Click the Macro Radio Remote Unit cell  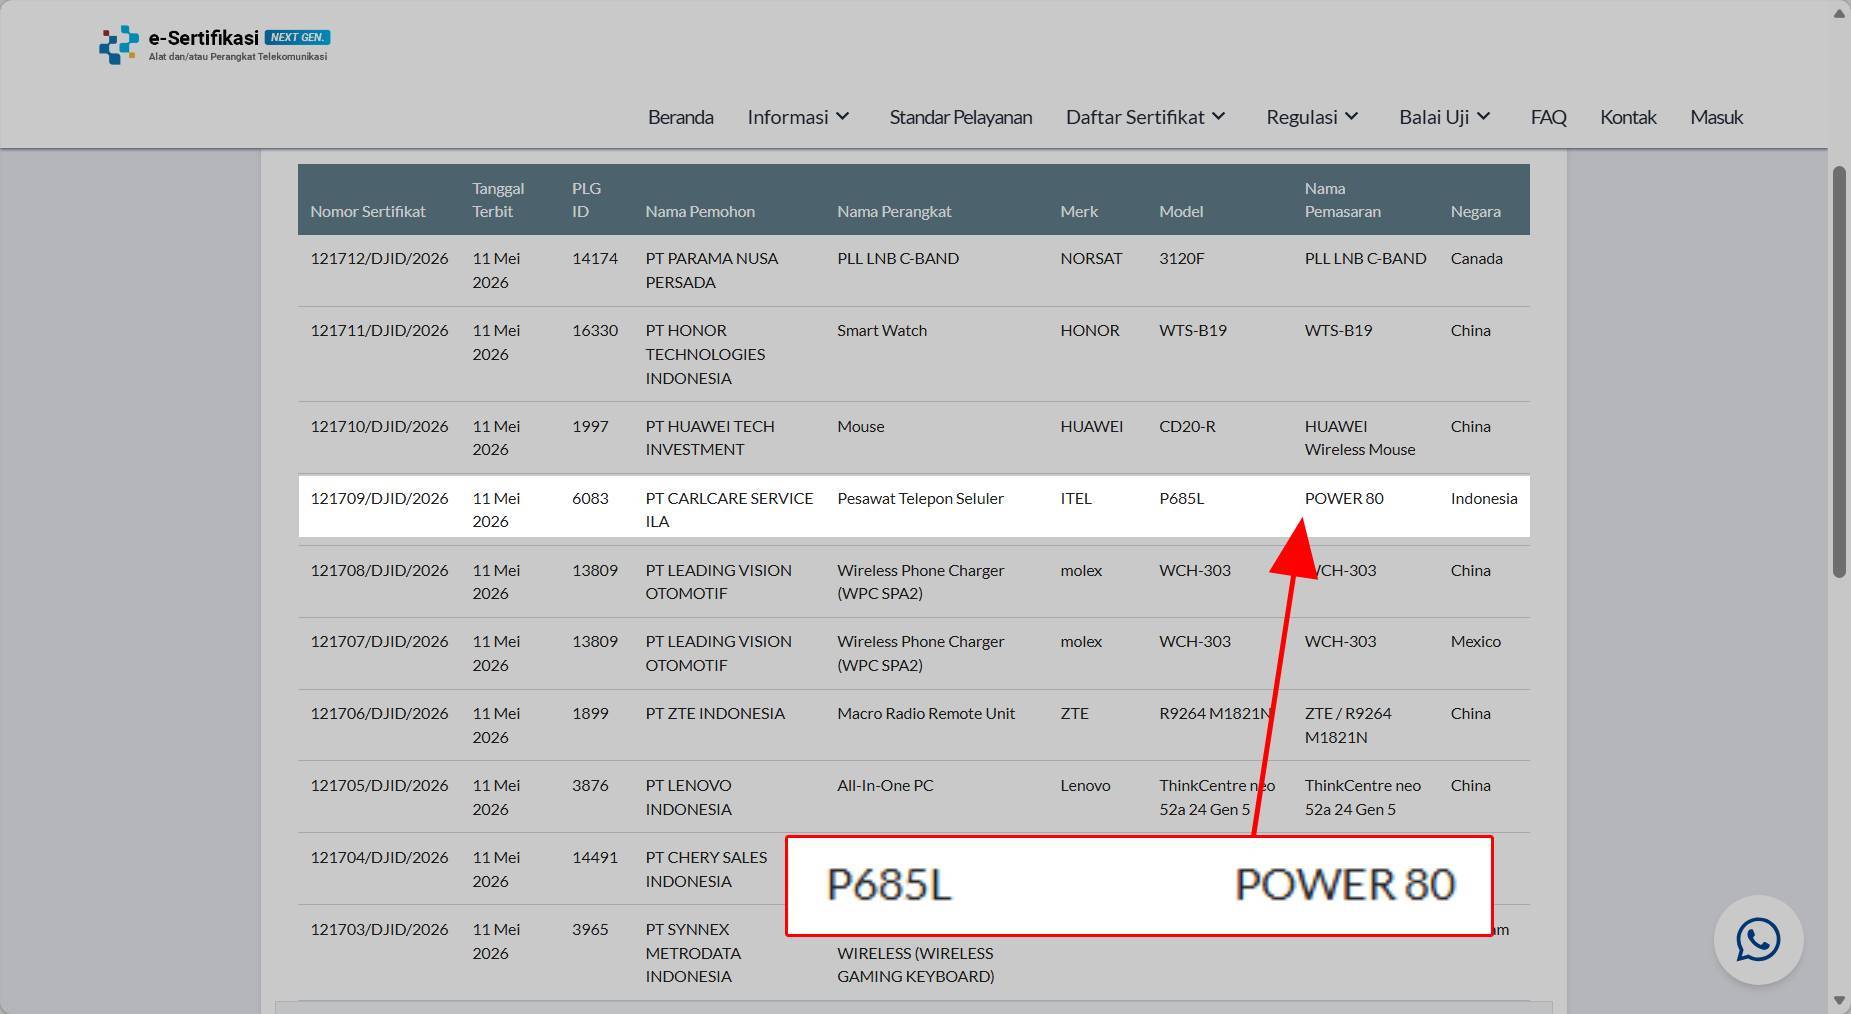926,713
